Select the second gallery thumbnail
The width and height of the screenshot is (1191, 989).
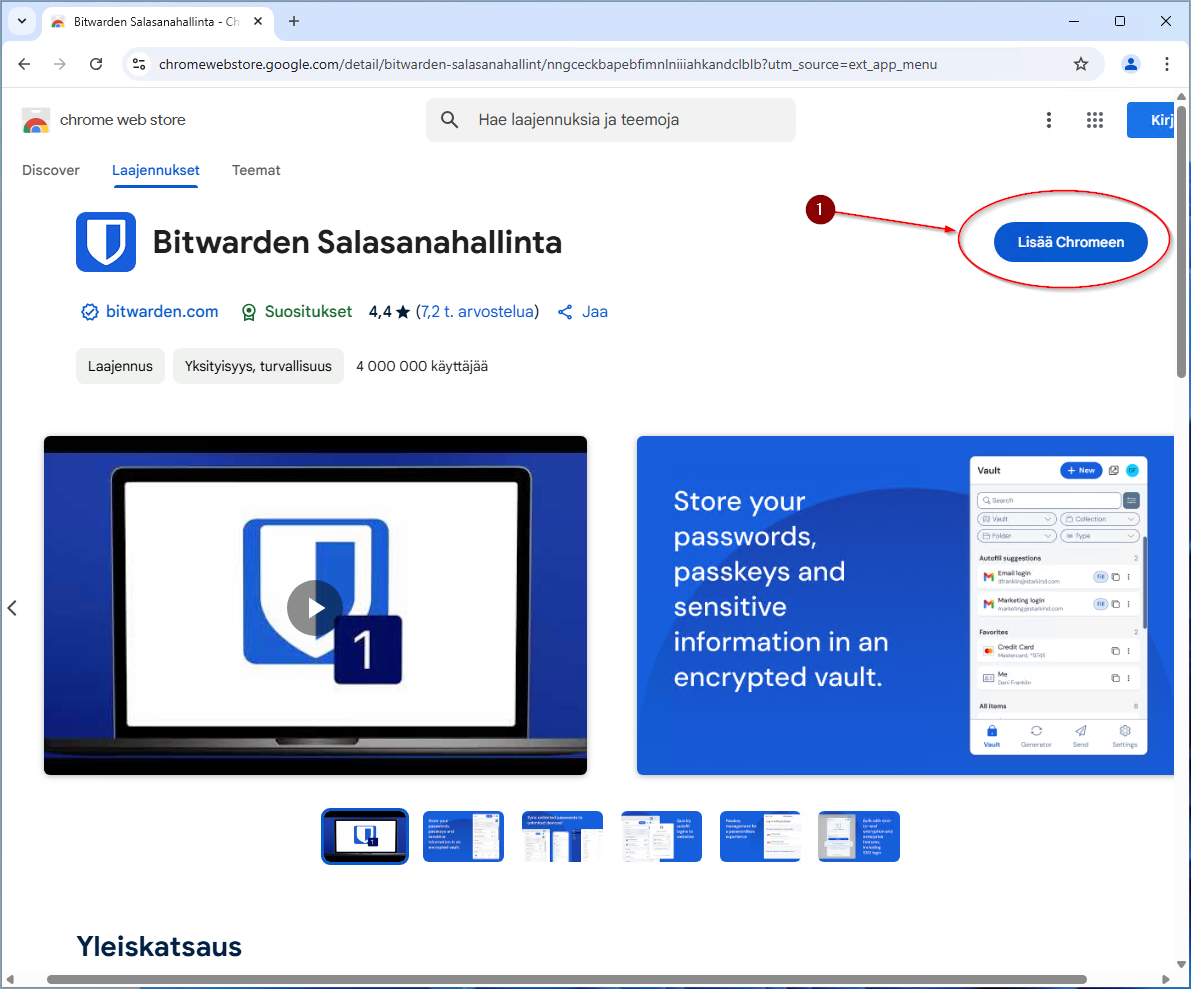coord(463,836)
